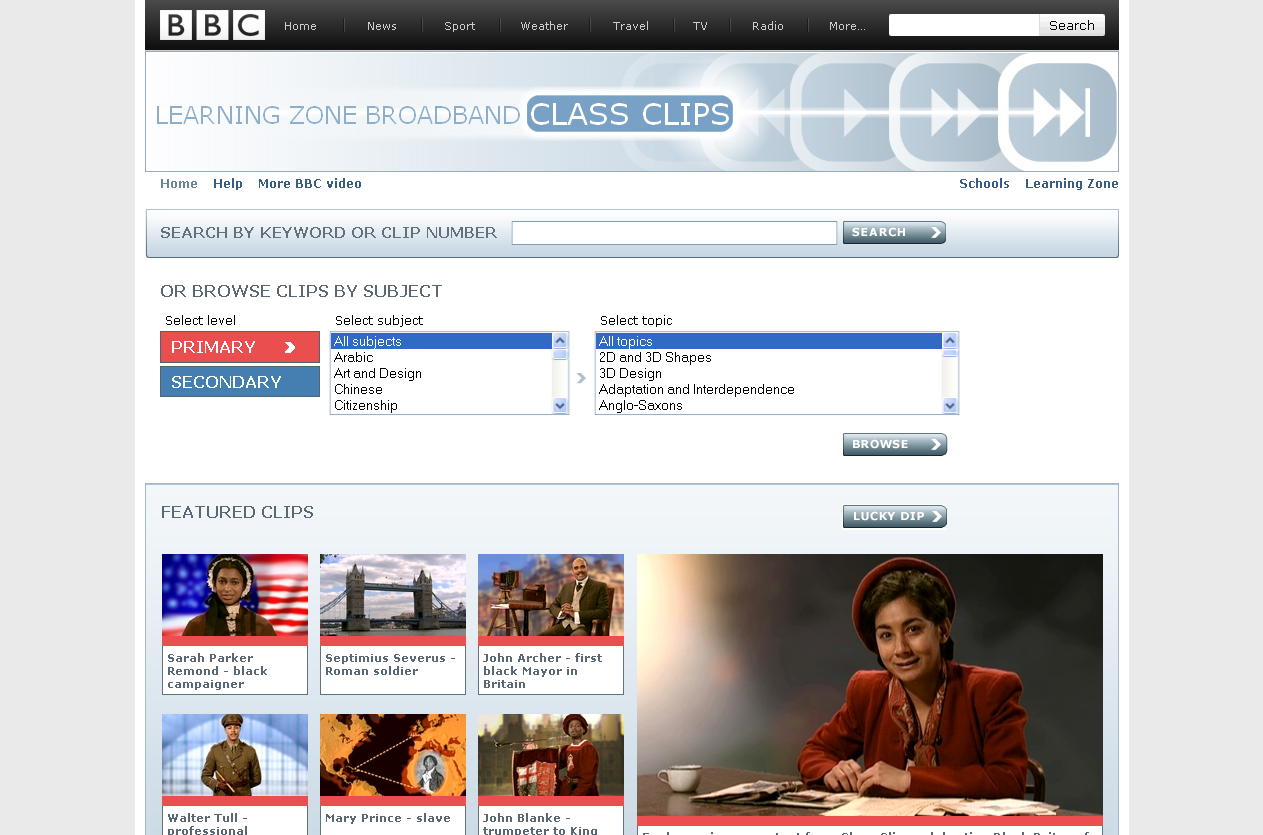Select All subjects in the subject list
This screenshot has height=835, width=1263.
coord(441,341)
